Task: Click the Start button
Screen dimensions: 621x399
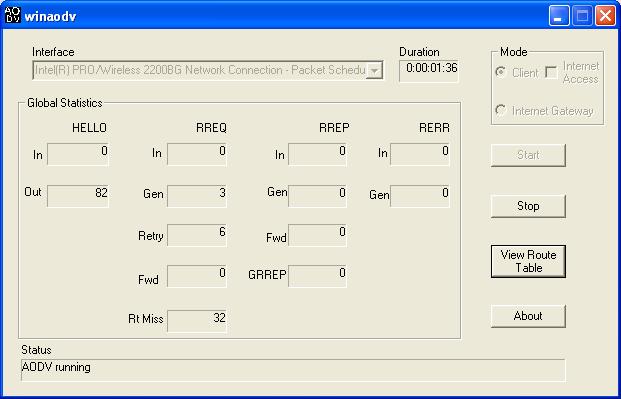Action: pyautogui.click(x=528, y=155)
